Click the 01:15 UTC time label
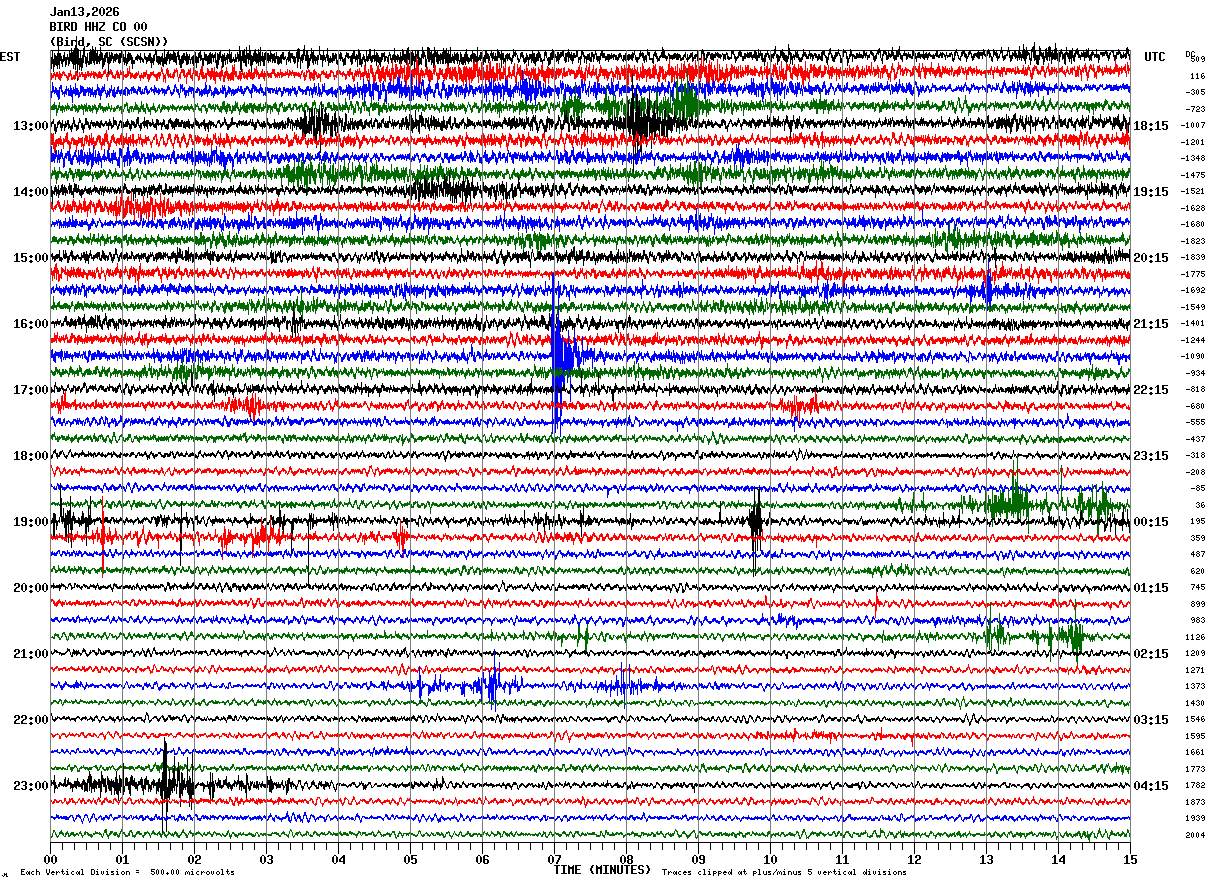This screenshot has height=886, width=1210. [x=1151, y=588]
